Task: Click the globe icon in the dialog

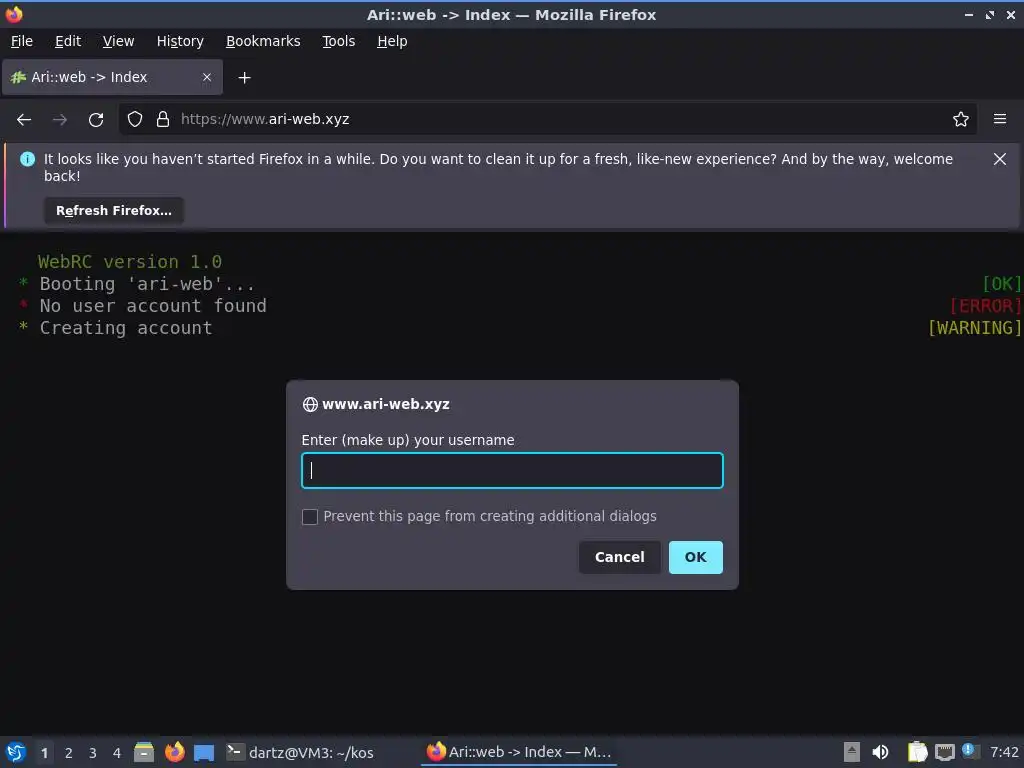Action: [310, 404]
